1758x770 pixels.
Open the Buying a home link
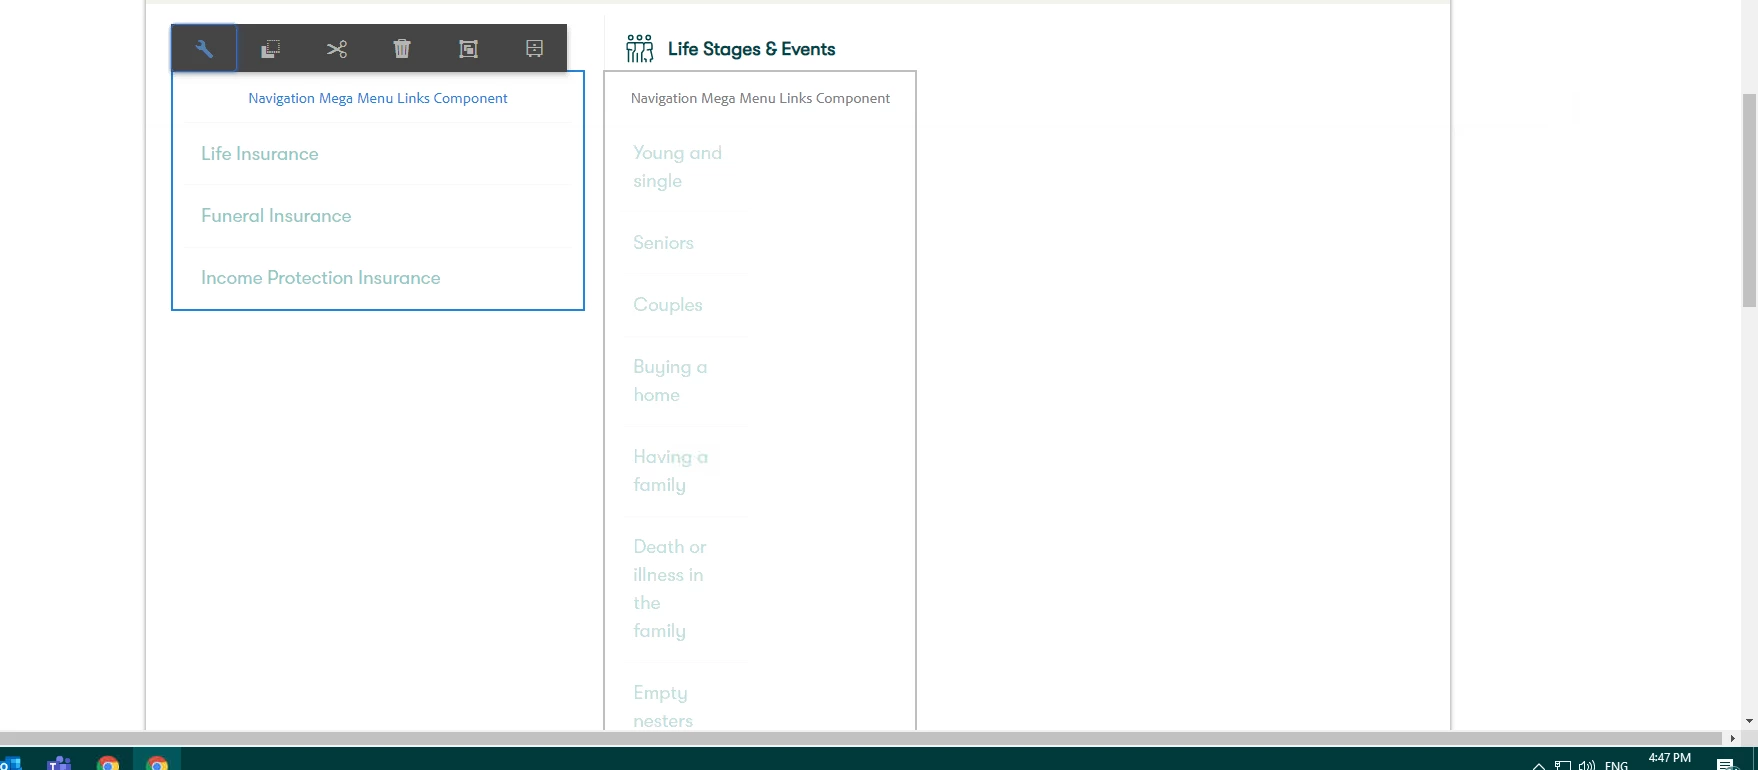pyautogui.click(x=670, y=381)
